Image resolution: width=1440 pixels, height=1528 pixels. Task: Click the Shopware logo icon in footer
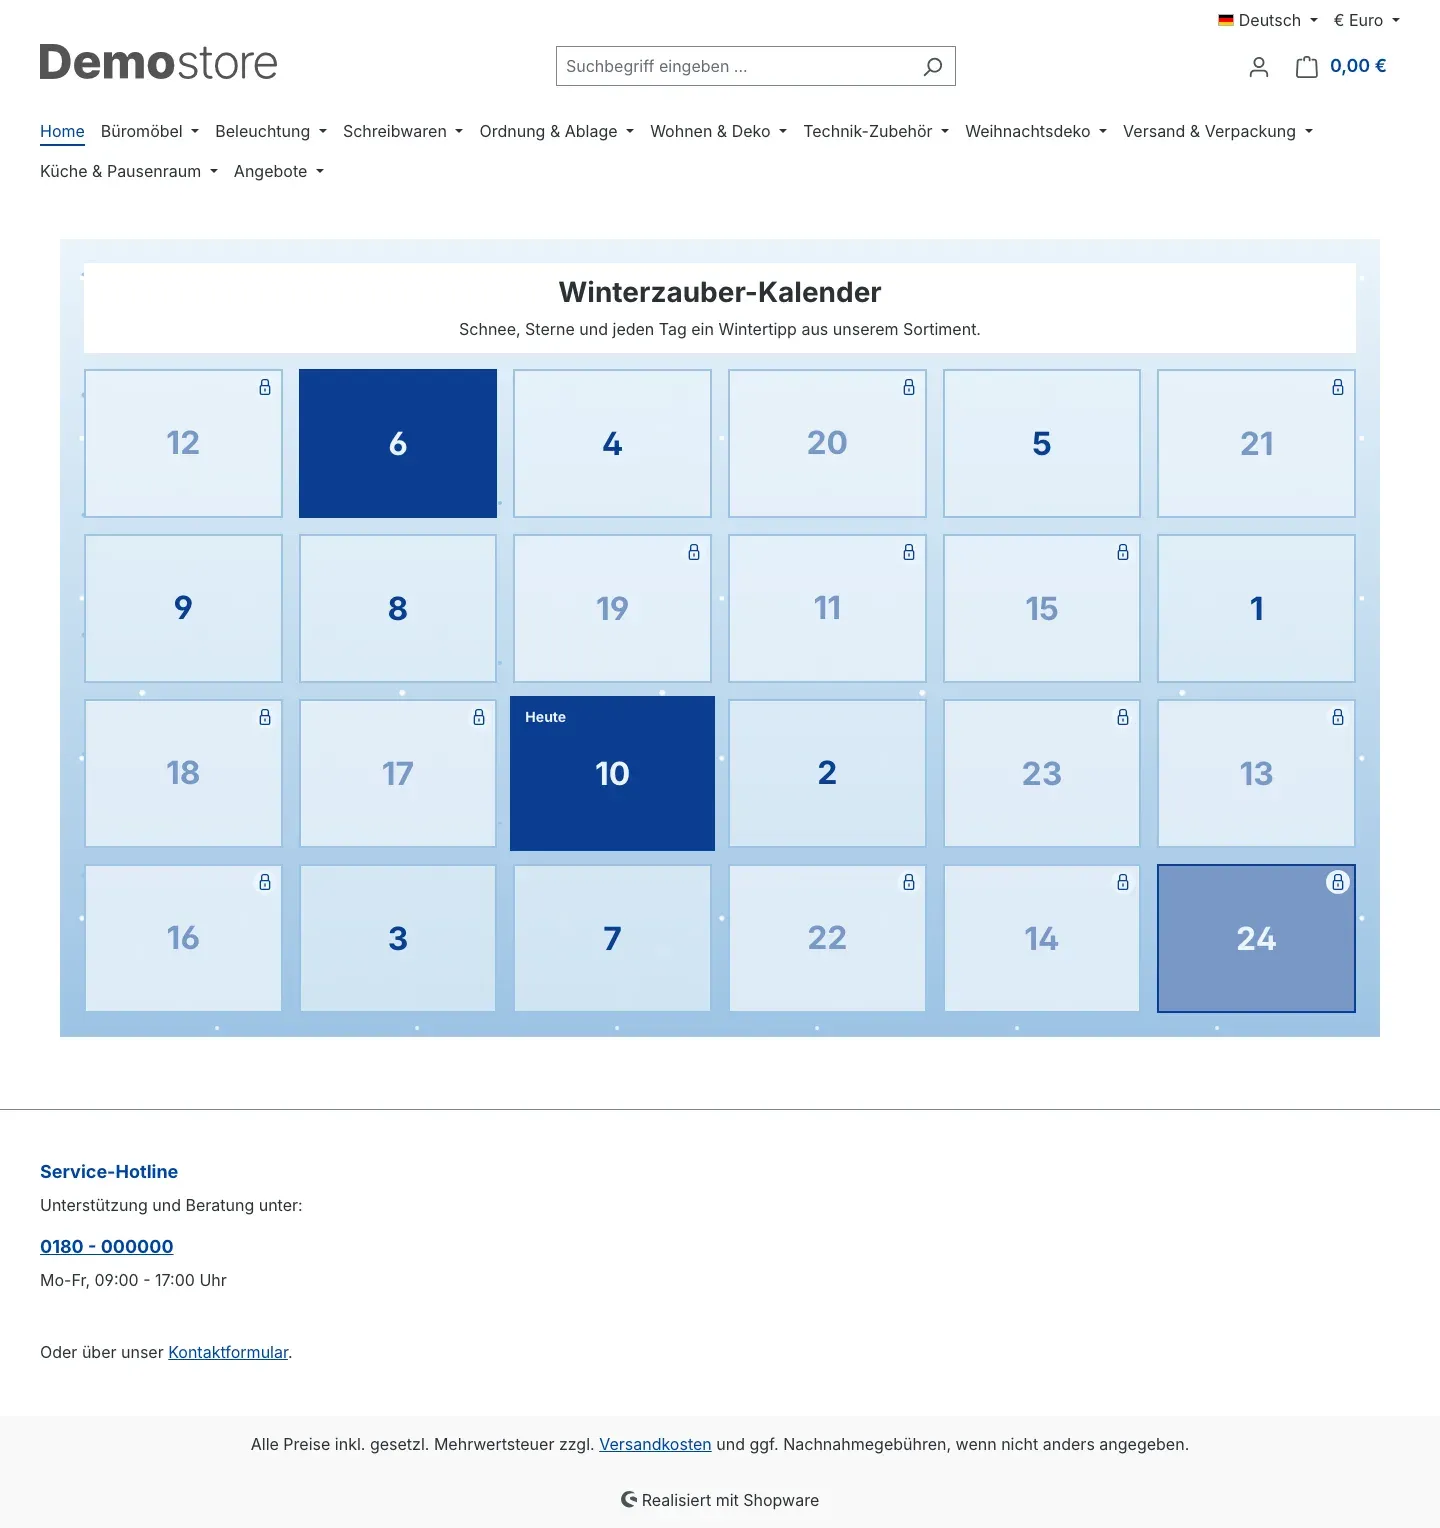(x=629, y=1499)
